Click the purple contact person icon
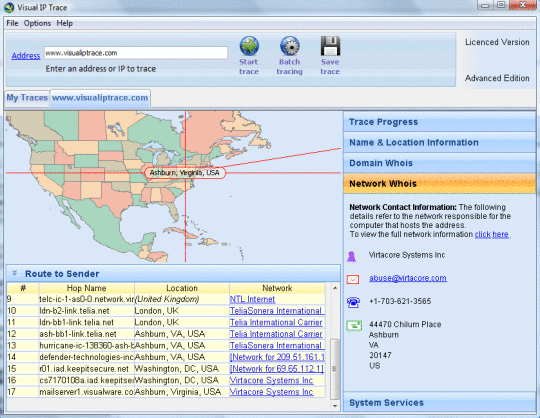This screenshot has height=418, width=540. [x=352, y=256]
